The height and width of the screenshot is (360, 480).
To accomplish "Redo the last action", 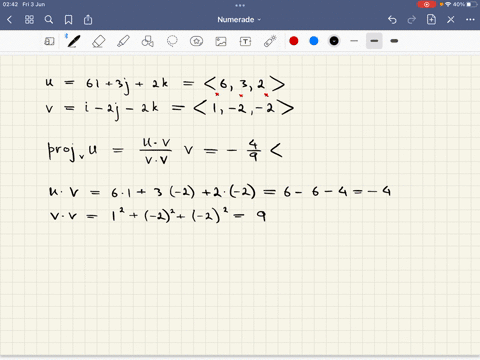I will (412, 20).
